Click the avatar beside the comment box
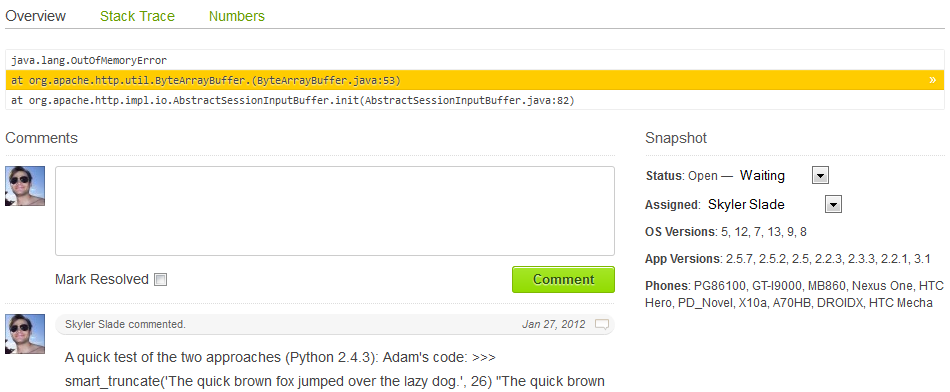This screenshot has width=950, height=392. 25,186
